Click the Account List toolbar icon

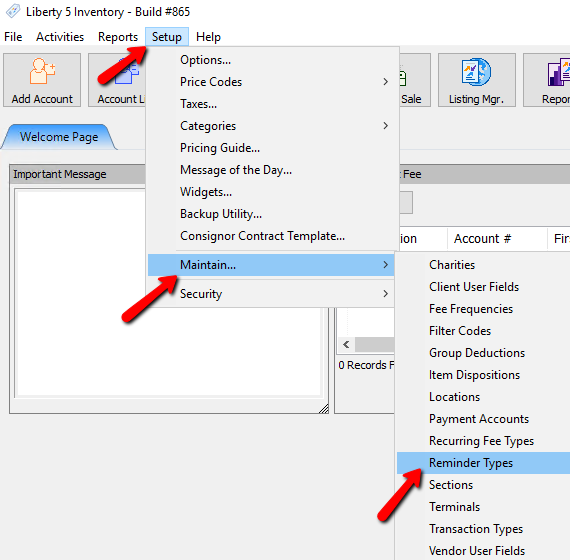point(117,80)
